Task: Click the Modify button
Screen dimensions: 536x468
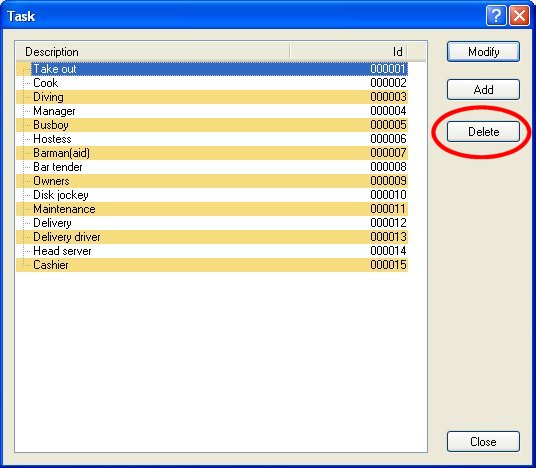Action: 483,52
